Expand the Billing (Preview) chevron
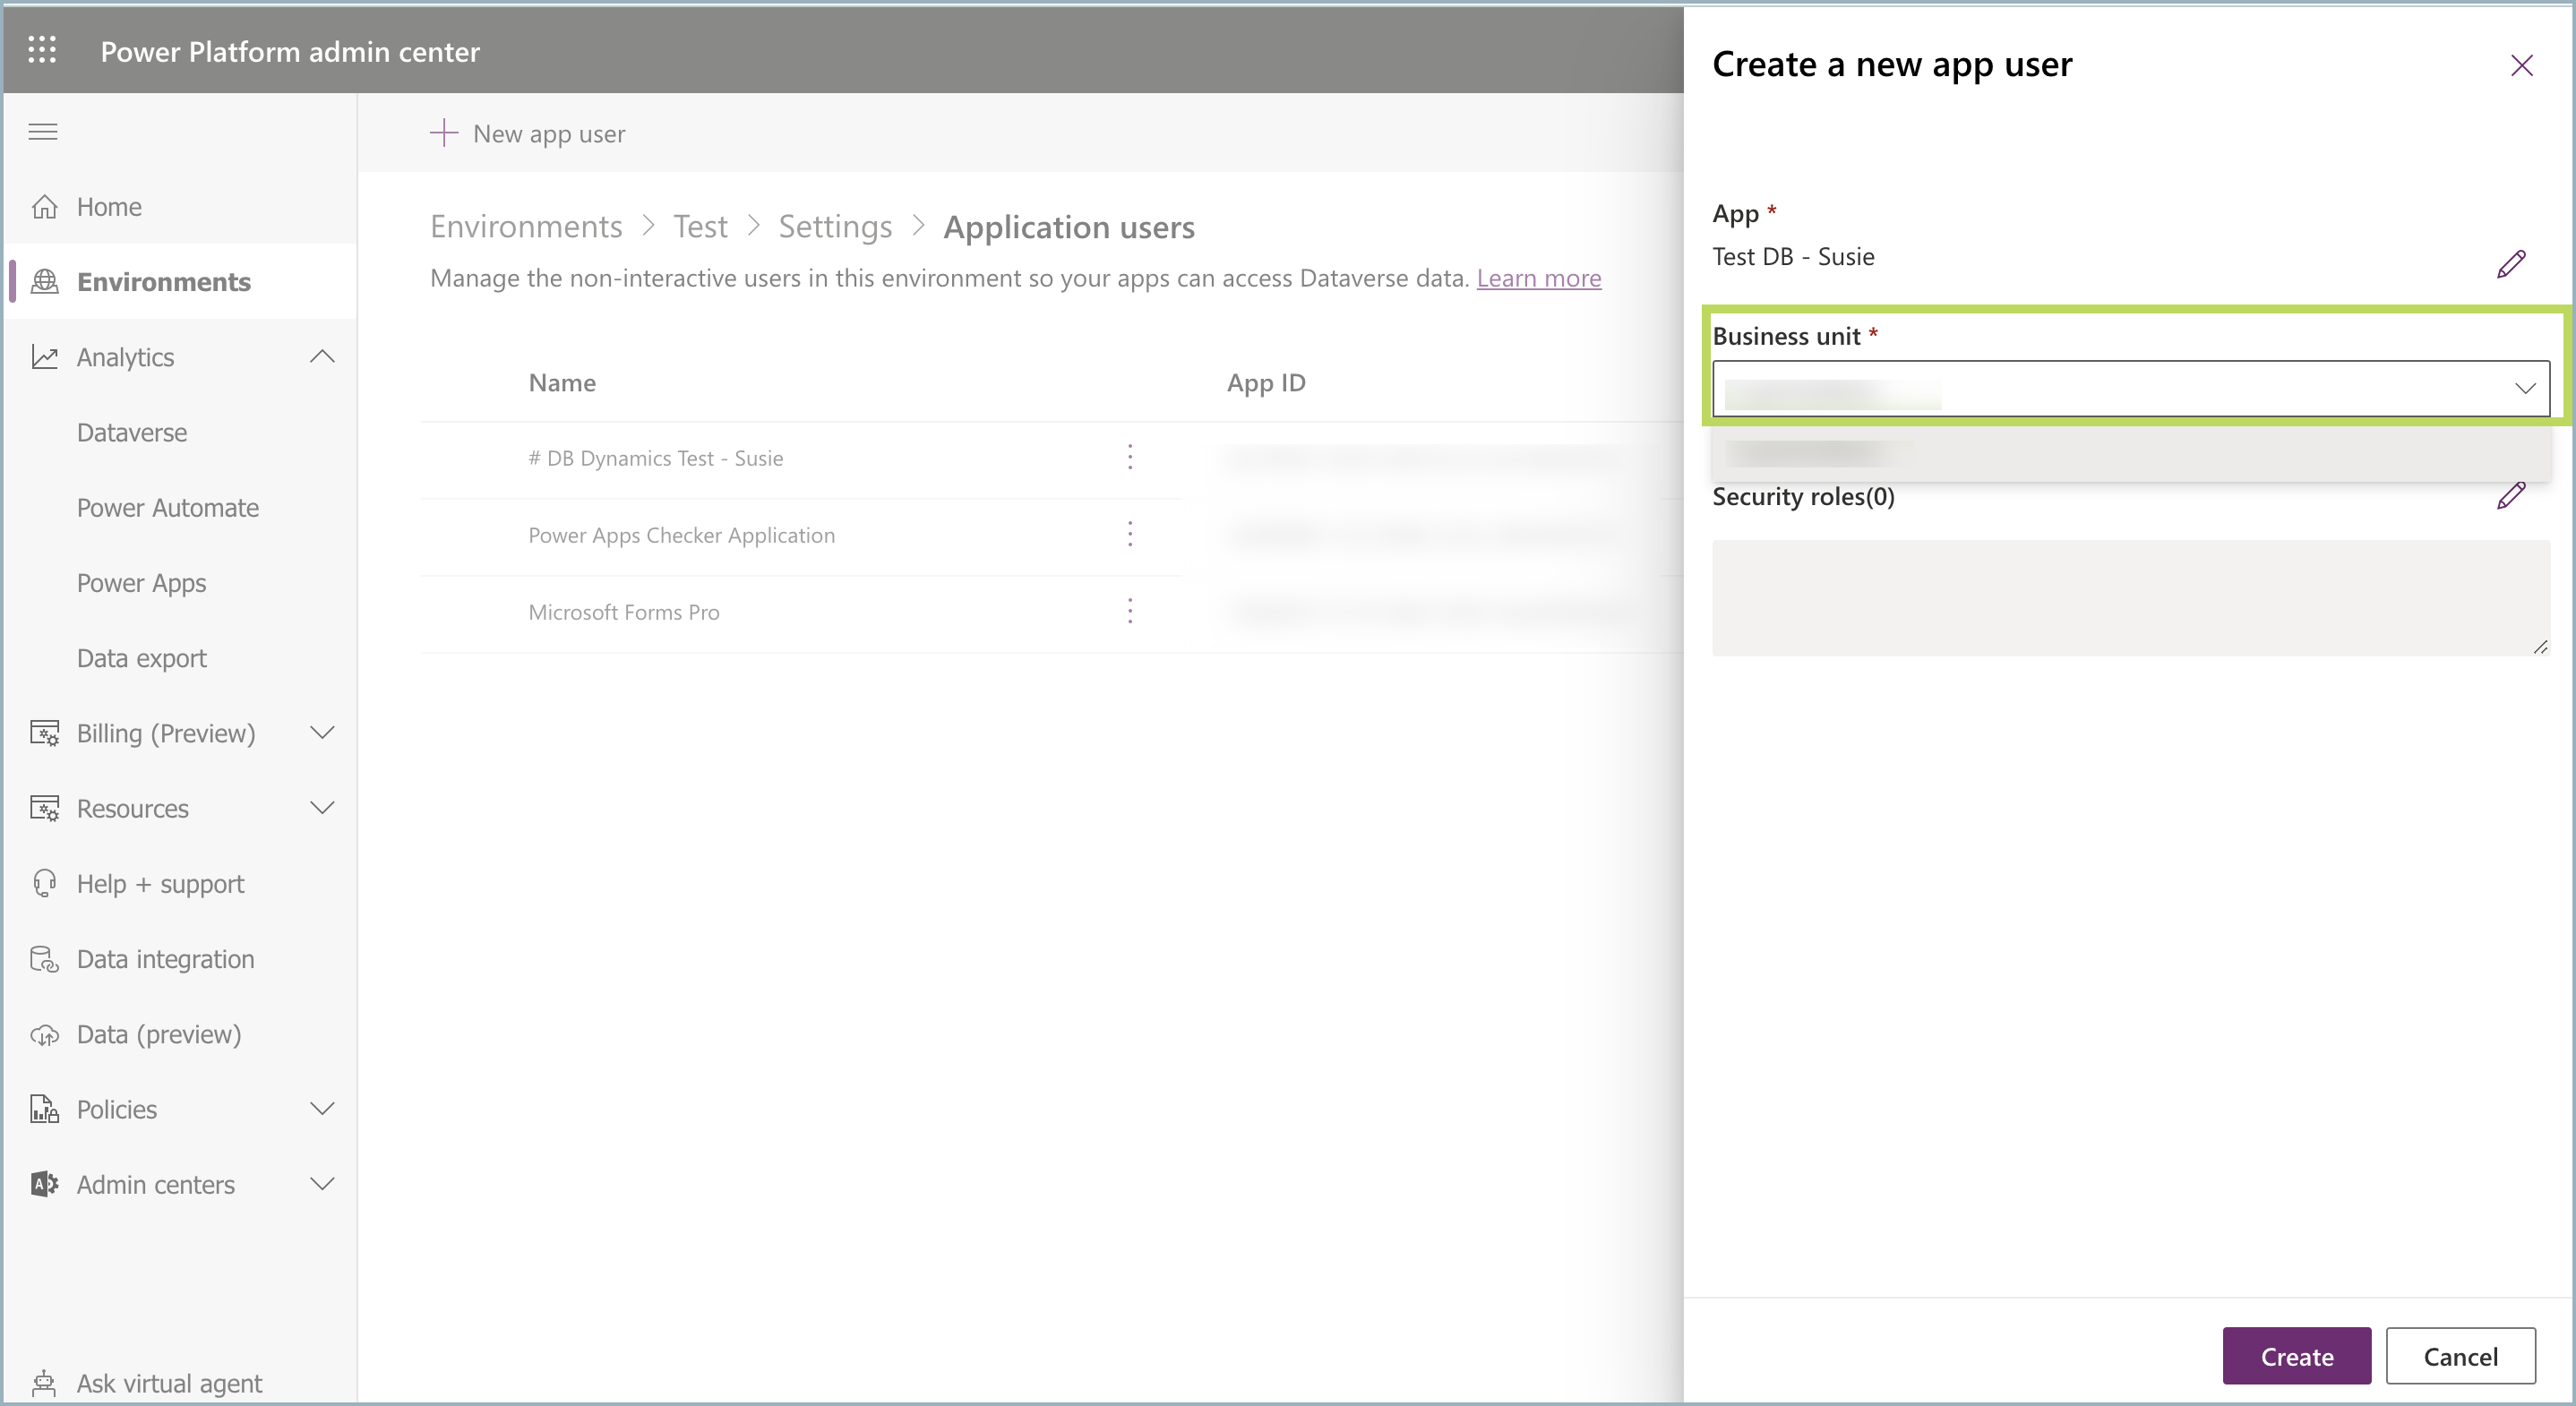Viewport: 2576px width, 1406px height. pyautogui.click(x=322, y=733)
